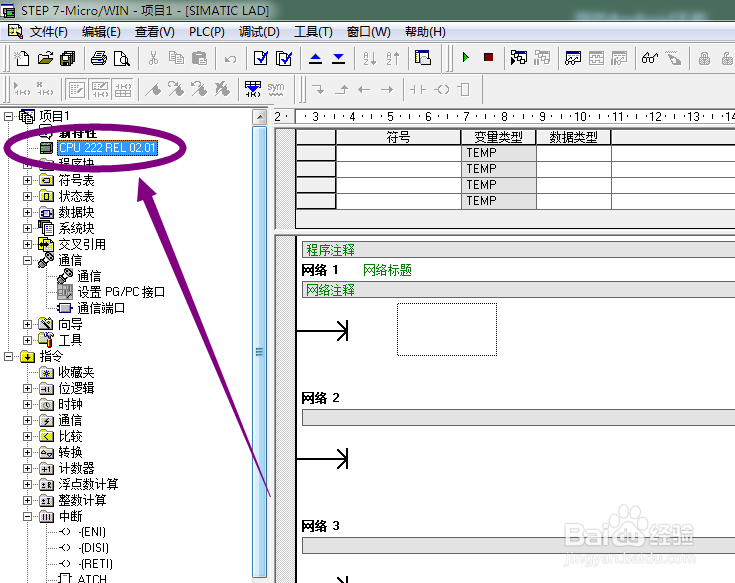
Task: Toggle program status monitoring icon
Action: (x=519, y=58)
